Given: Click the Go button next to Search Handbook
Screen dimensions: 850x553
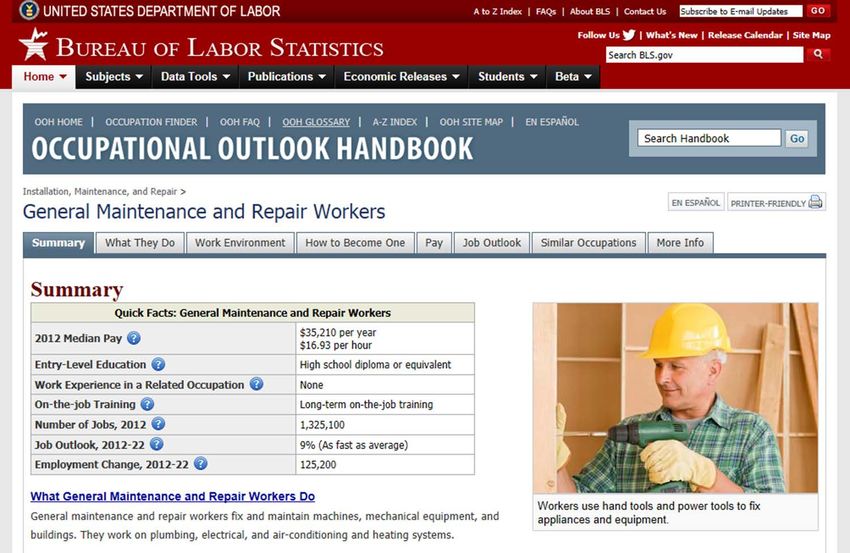Looking at the screenshot, I should point(797,138).
